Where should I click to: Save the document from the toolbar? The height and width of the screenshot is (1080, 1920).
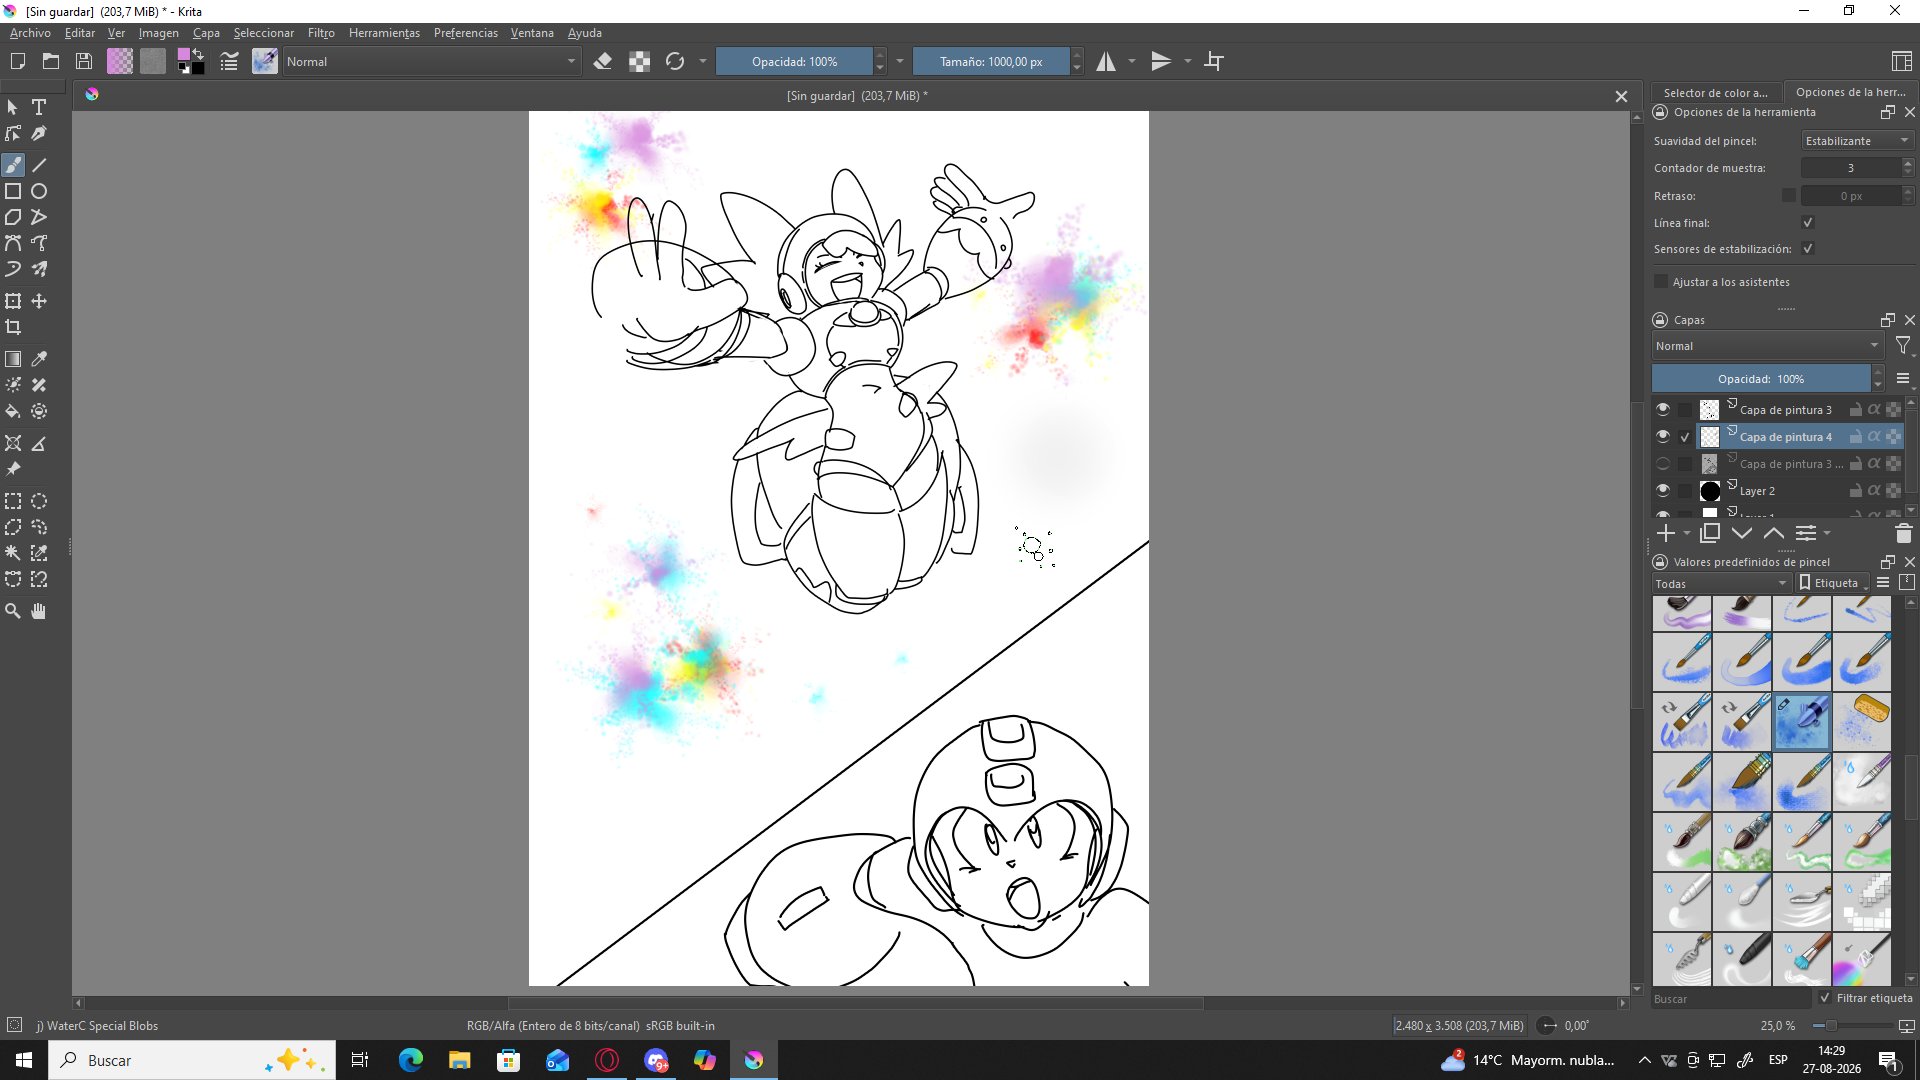[84, 62]
